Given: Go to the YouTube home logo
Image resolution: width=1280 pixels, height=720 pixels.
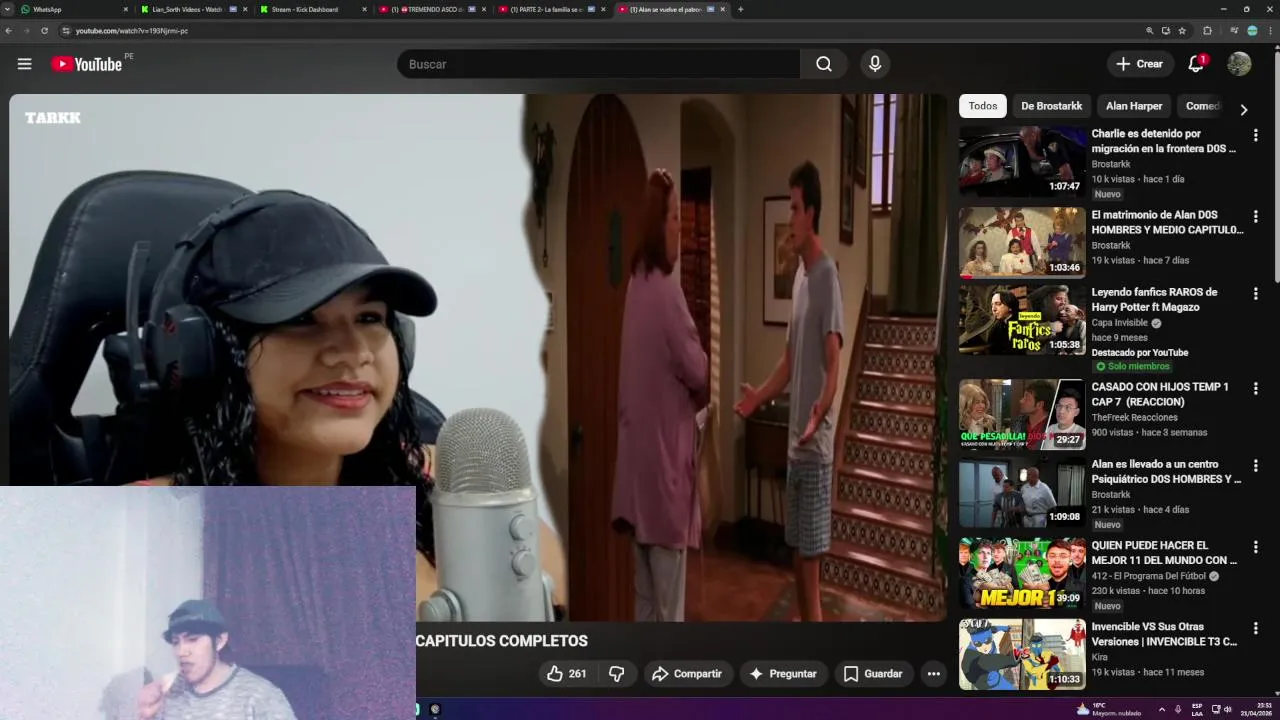Looking at the screenshot, I should 87,64.
